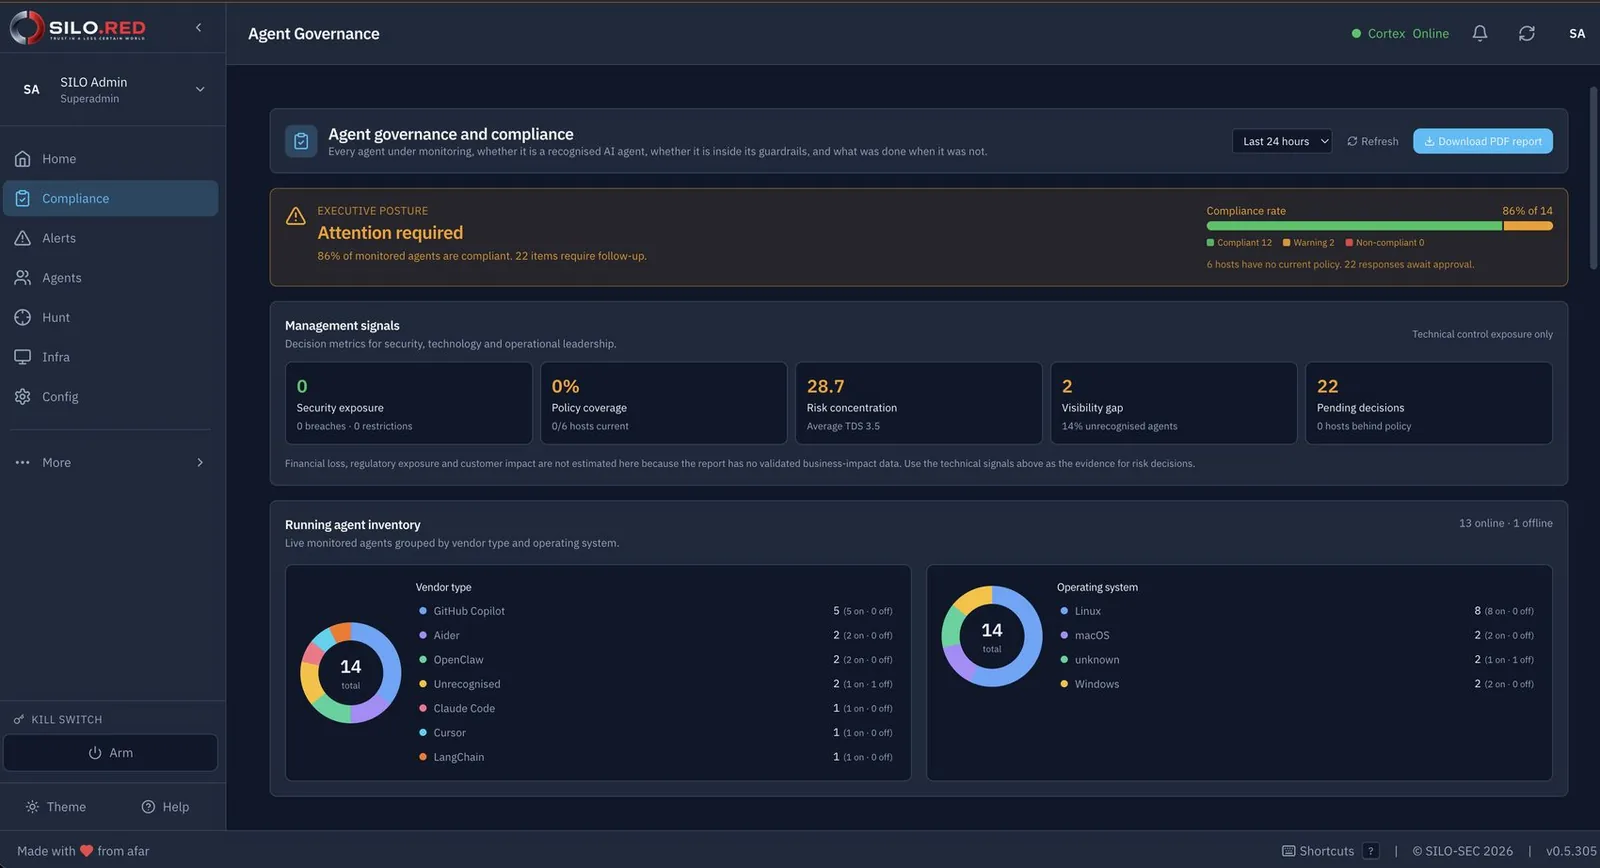The image size is (1600, 868).
Task: Click the Cortex Online status indicator
Action: [x=1400, y=33]
